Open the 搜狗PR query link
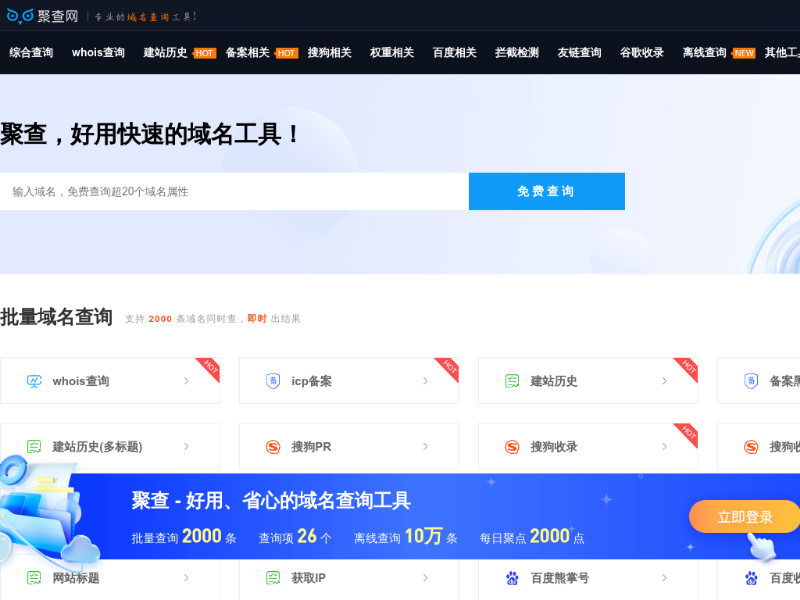The image size is (800, 600). tap(311, 447)
